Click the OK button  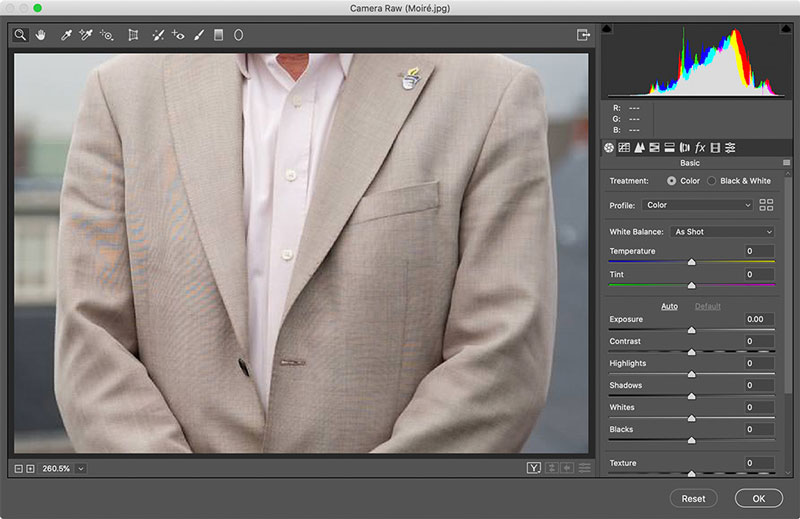pos(758,498)
